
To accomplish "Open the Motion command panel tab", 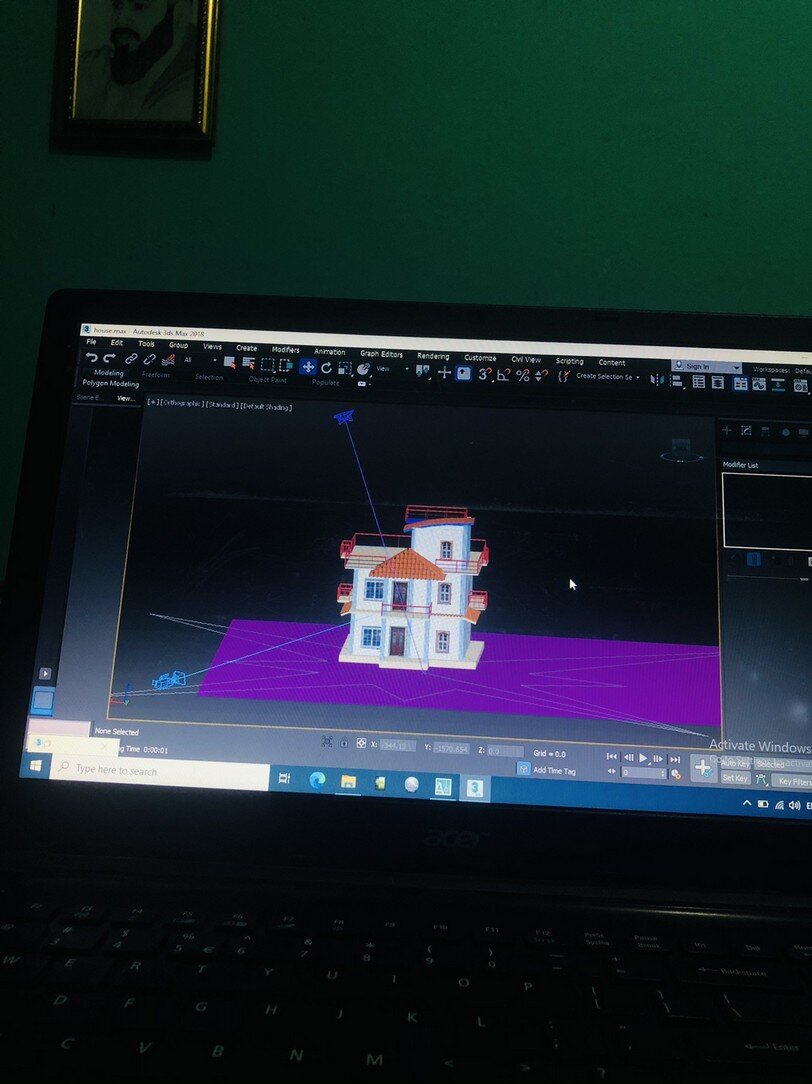I will [x=785, y=432].
